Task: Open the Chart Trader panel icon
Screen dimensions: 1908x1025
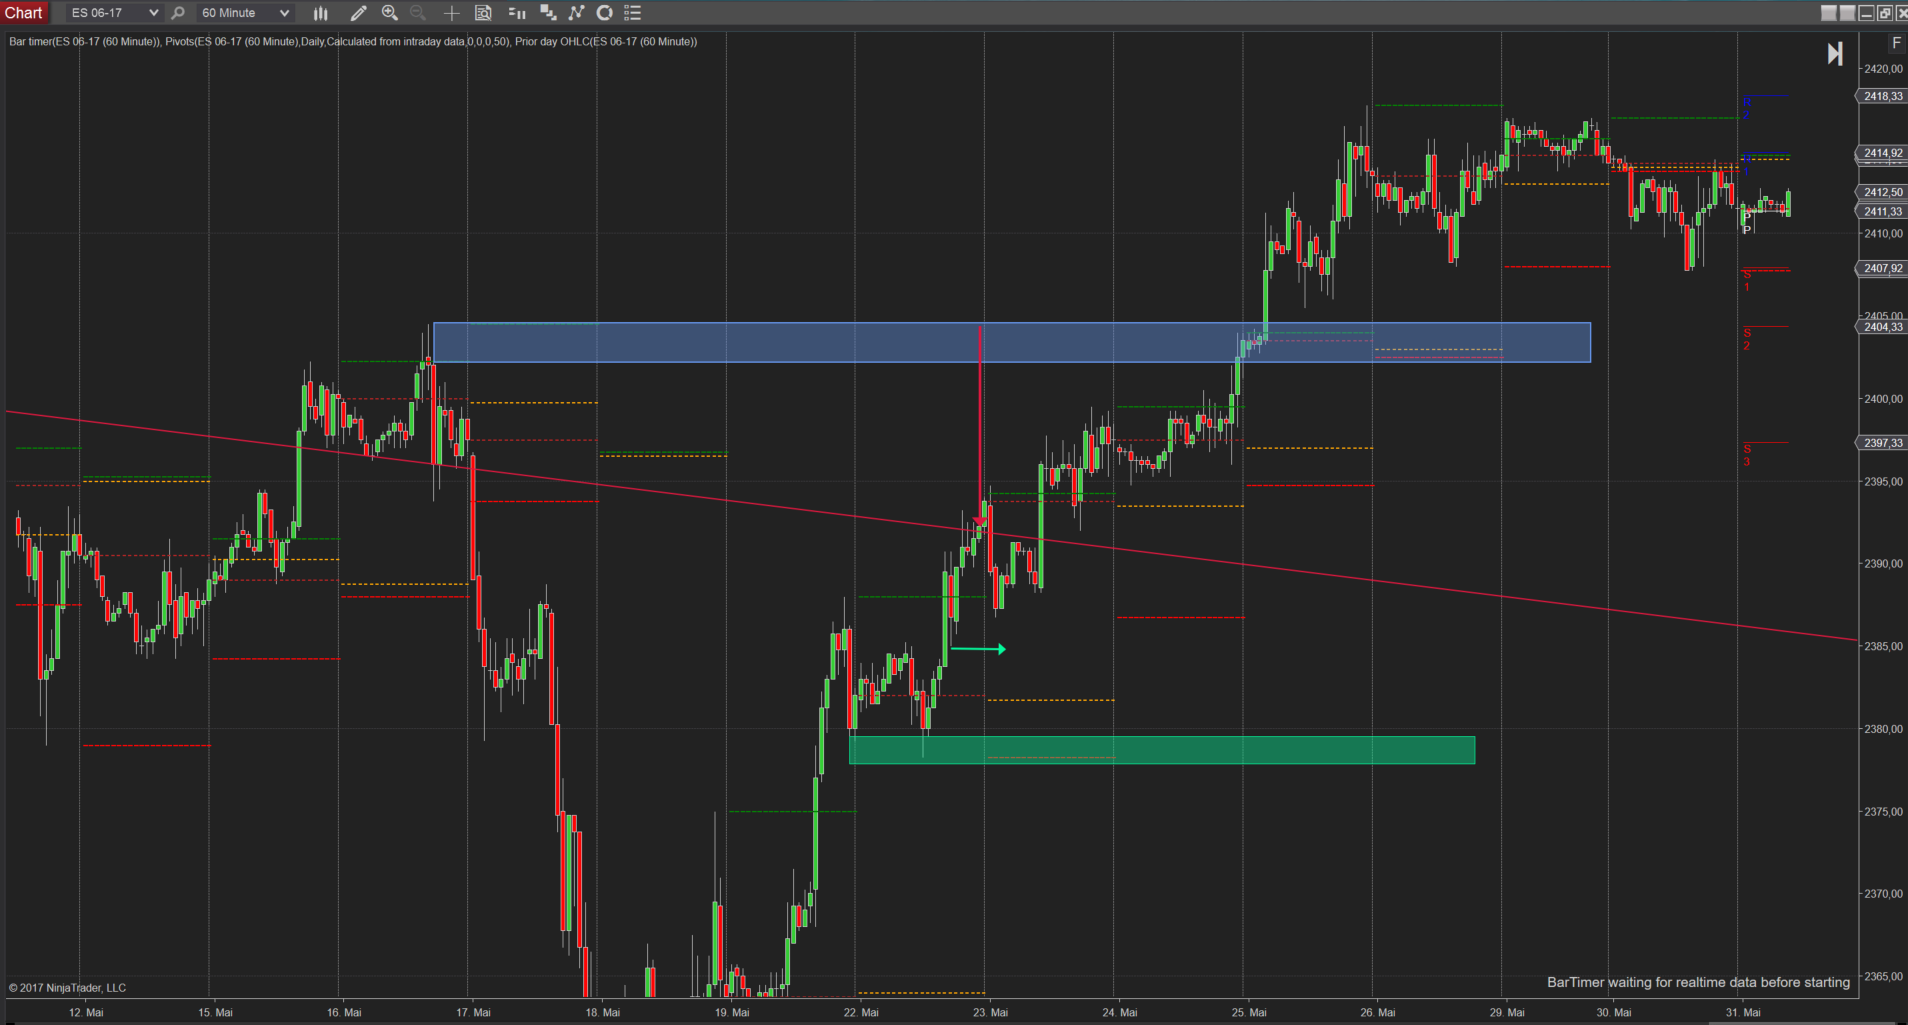Action: (517, 13)
